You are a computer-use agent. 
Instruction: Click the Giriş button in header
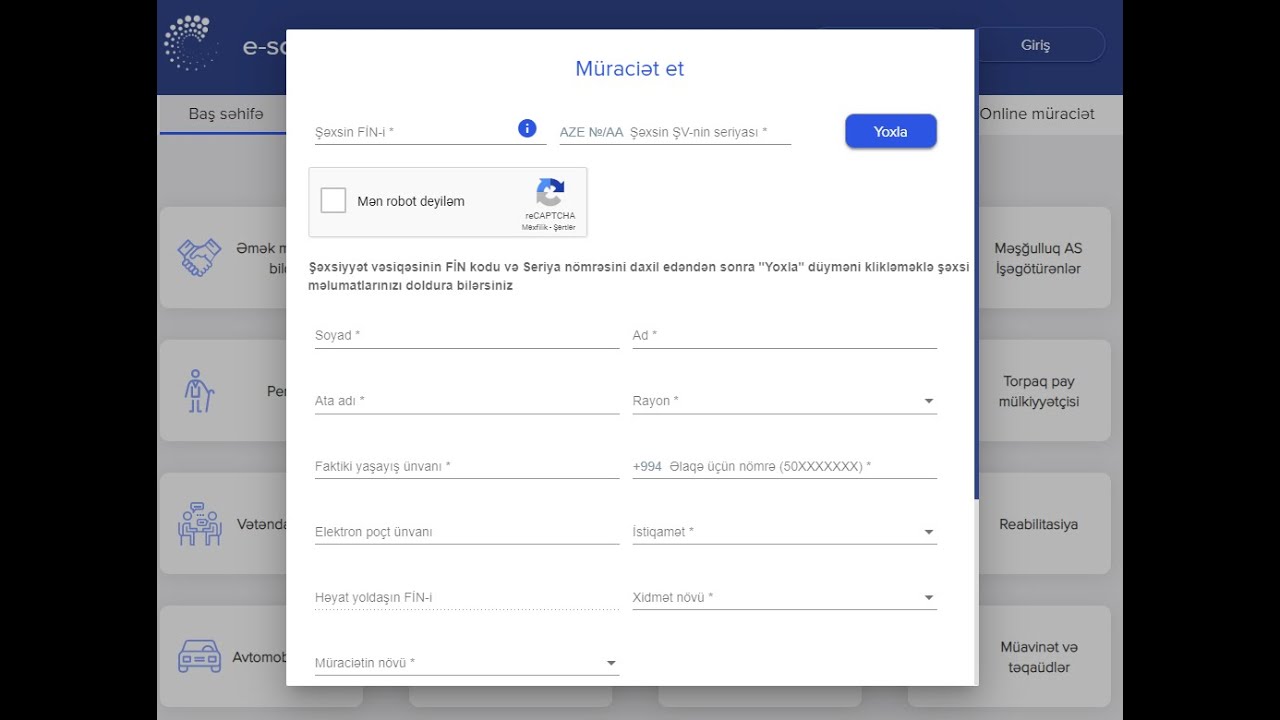[1036, 45]
